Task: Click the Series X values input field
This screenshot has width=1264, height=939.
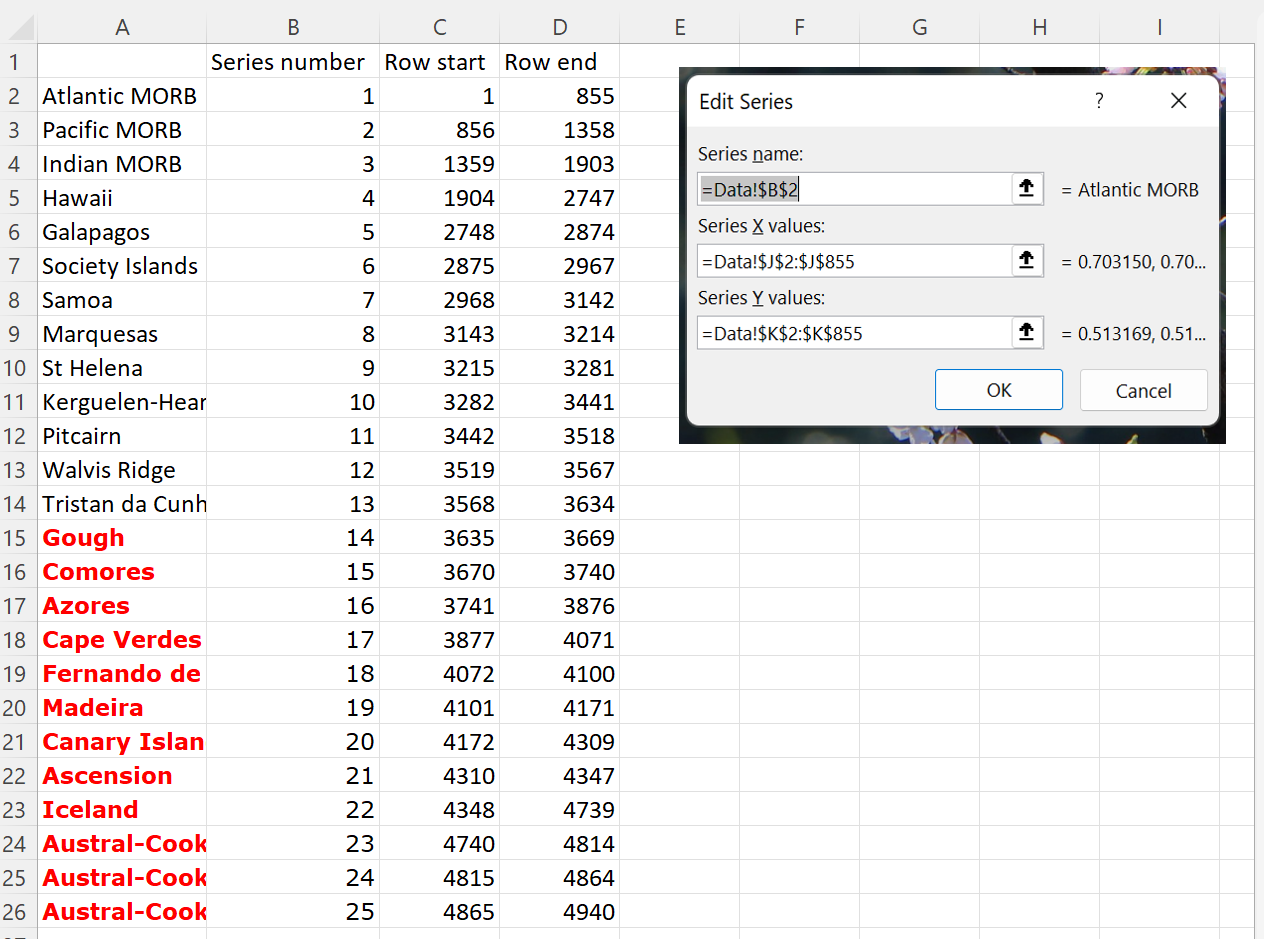Action: coord(854,261)
